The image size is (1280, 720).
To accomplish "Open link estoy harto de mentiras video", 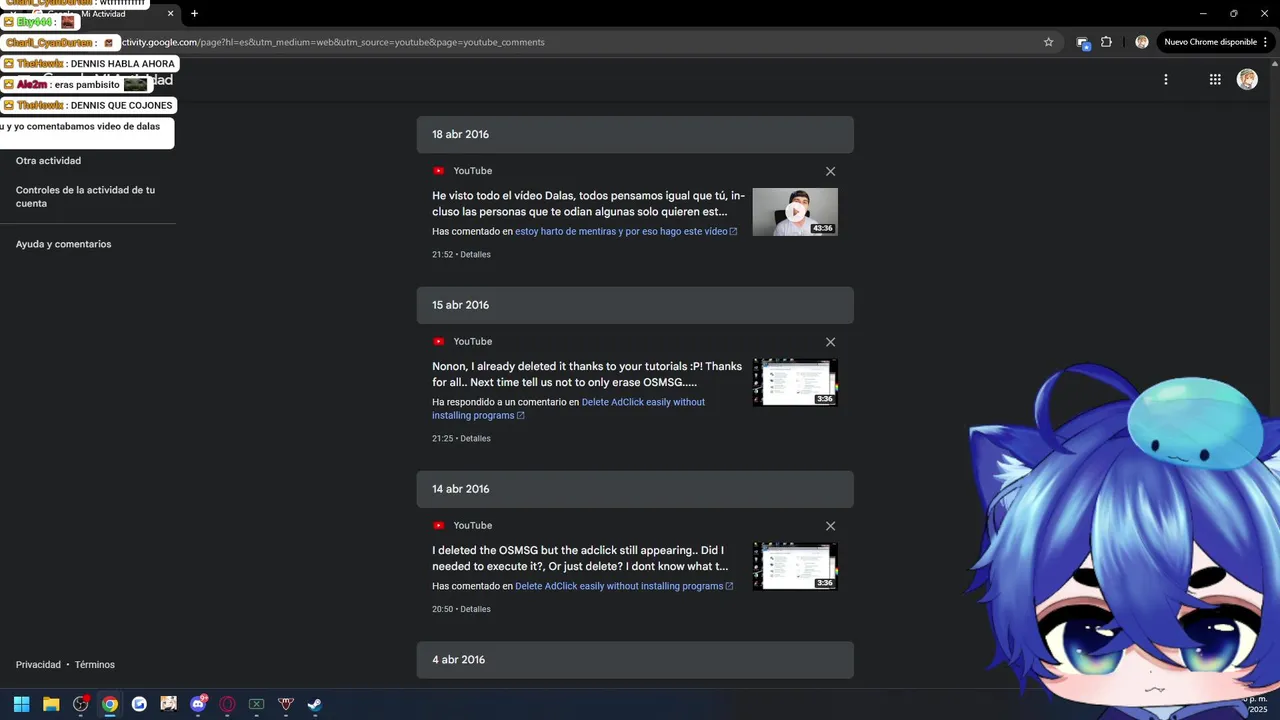I will pos(626,231).
